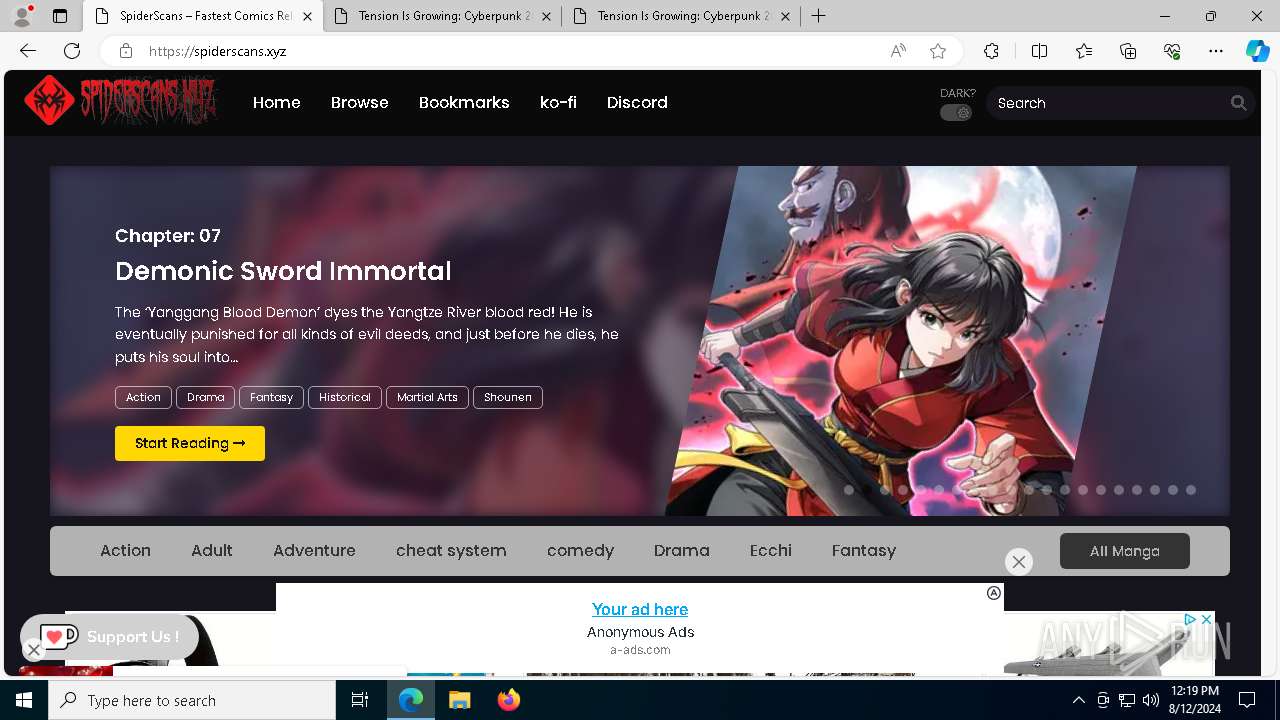Click the a-ads info icon on banner

(994, 593)
